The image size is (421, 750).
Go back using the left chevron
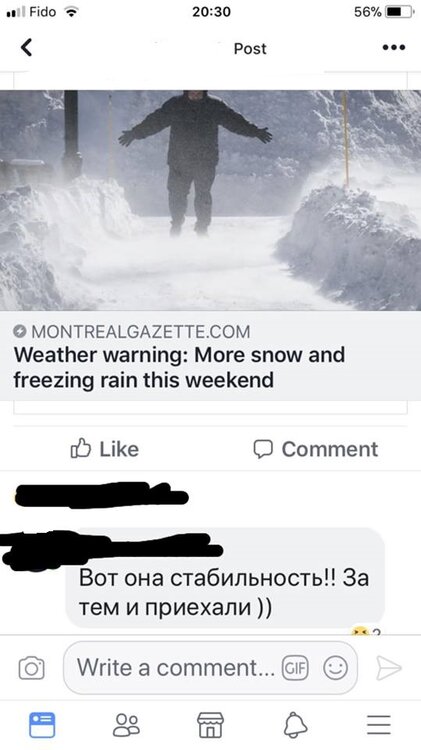coord(27,47)
